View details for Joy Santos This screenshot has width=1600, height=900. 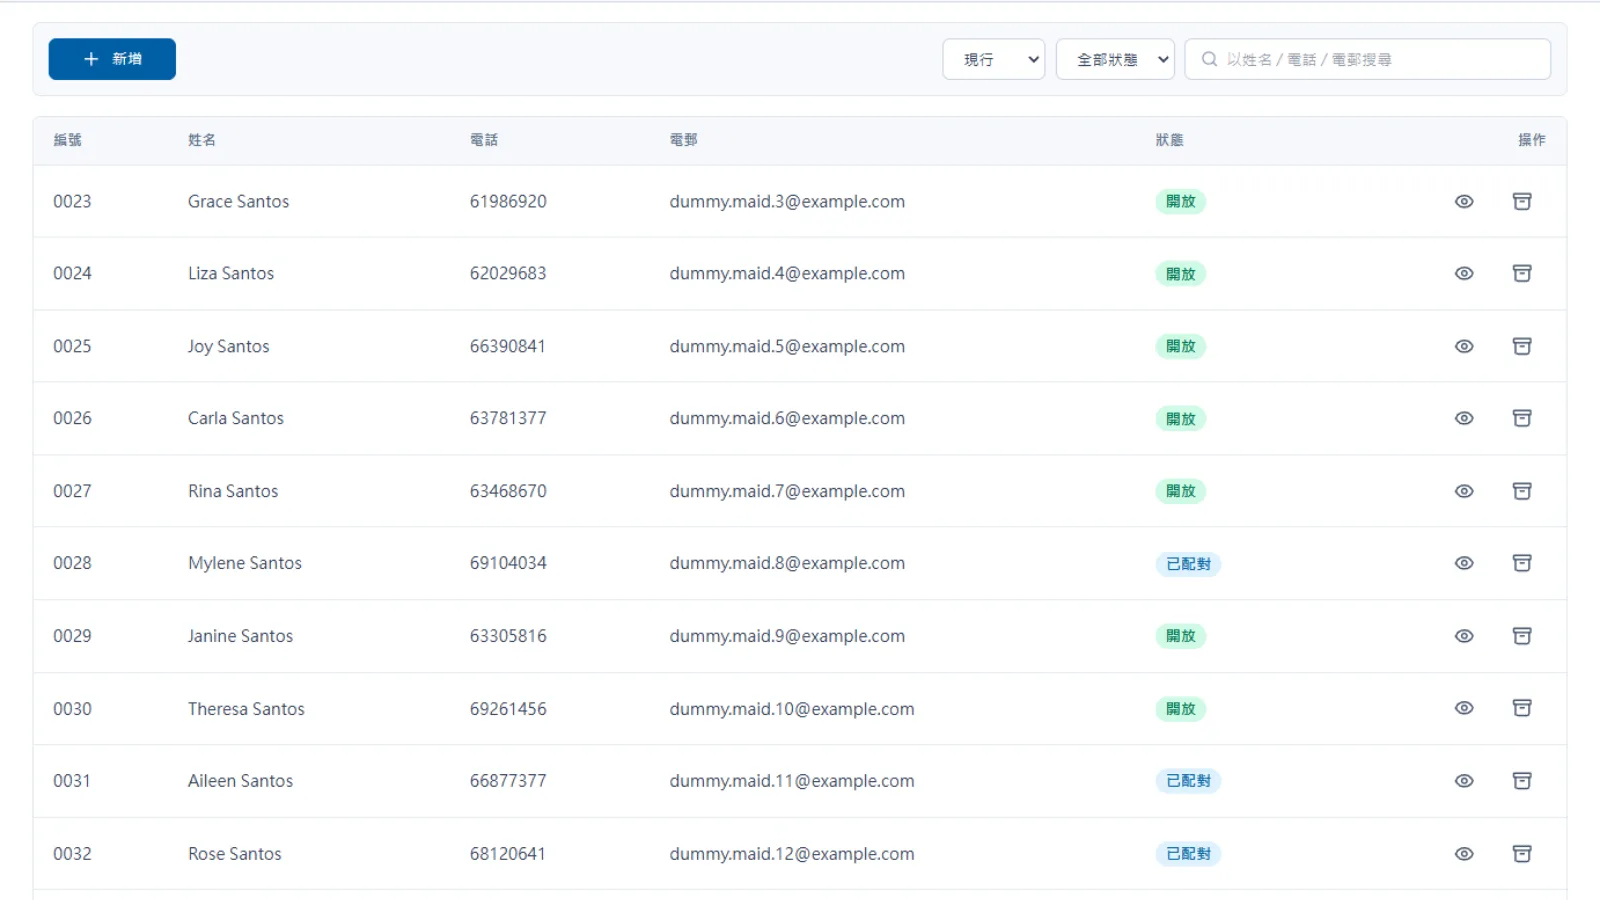(x=1464, y=346)
